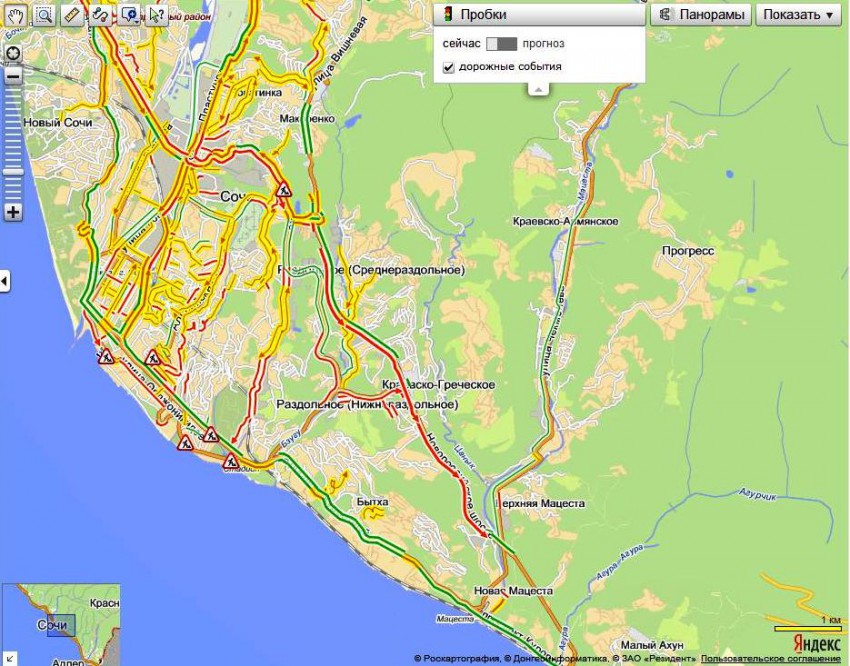The width and height of the screenshot is (850, 666).
Task: Activate the info pointer tool
Action: tap(157, 15)
